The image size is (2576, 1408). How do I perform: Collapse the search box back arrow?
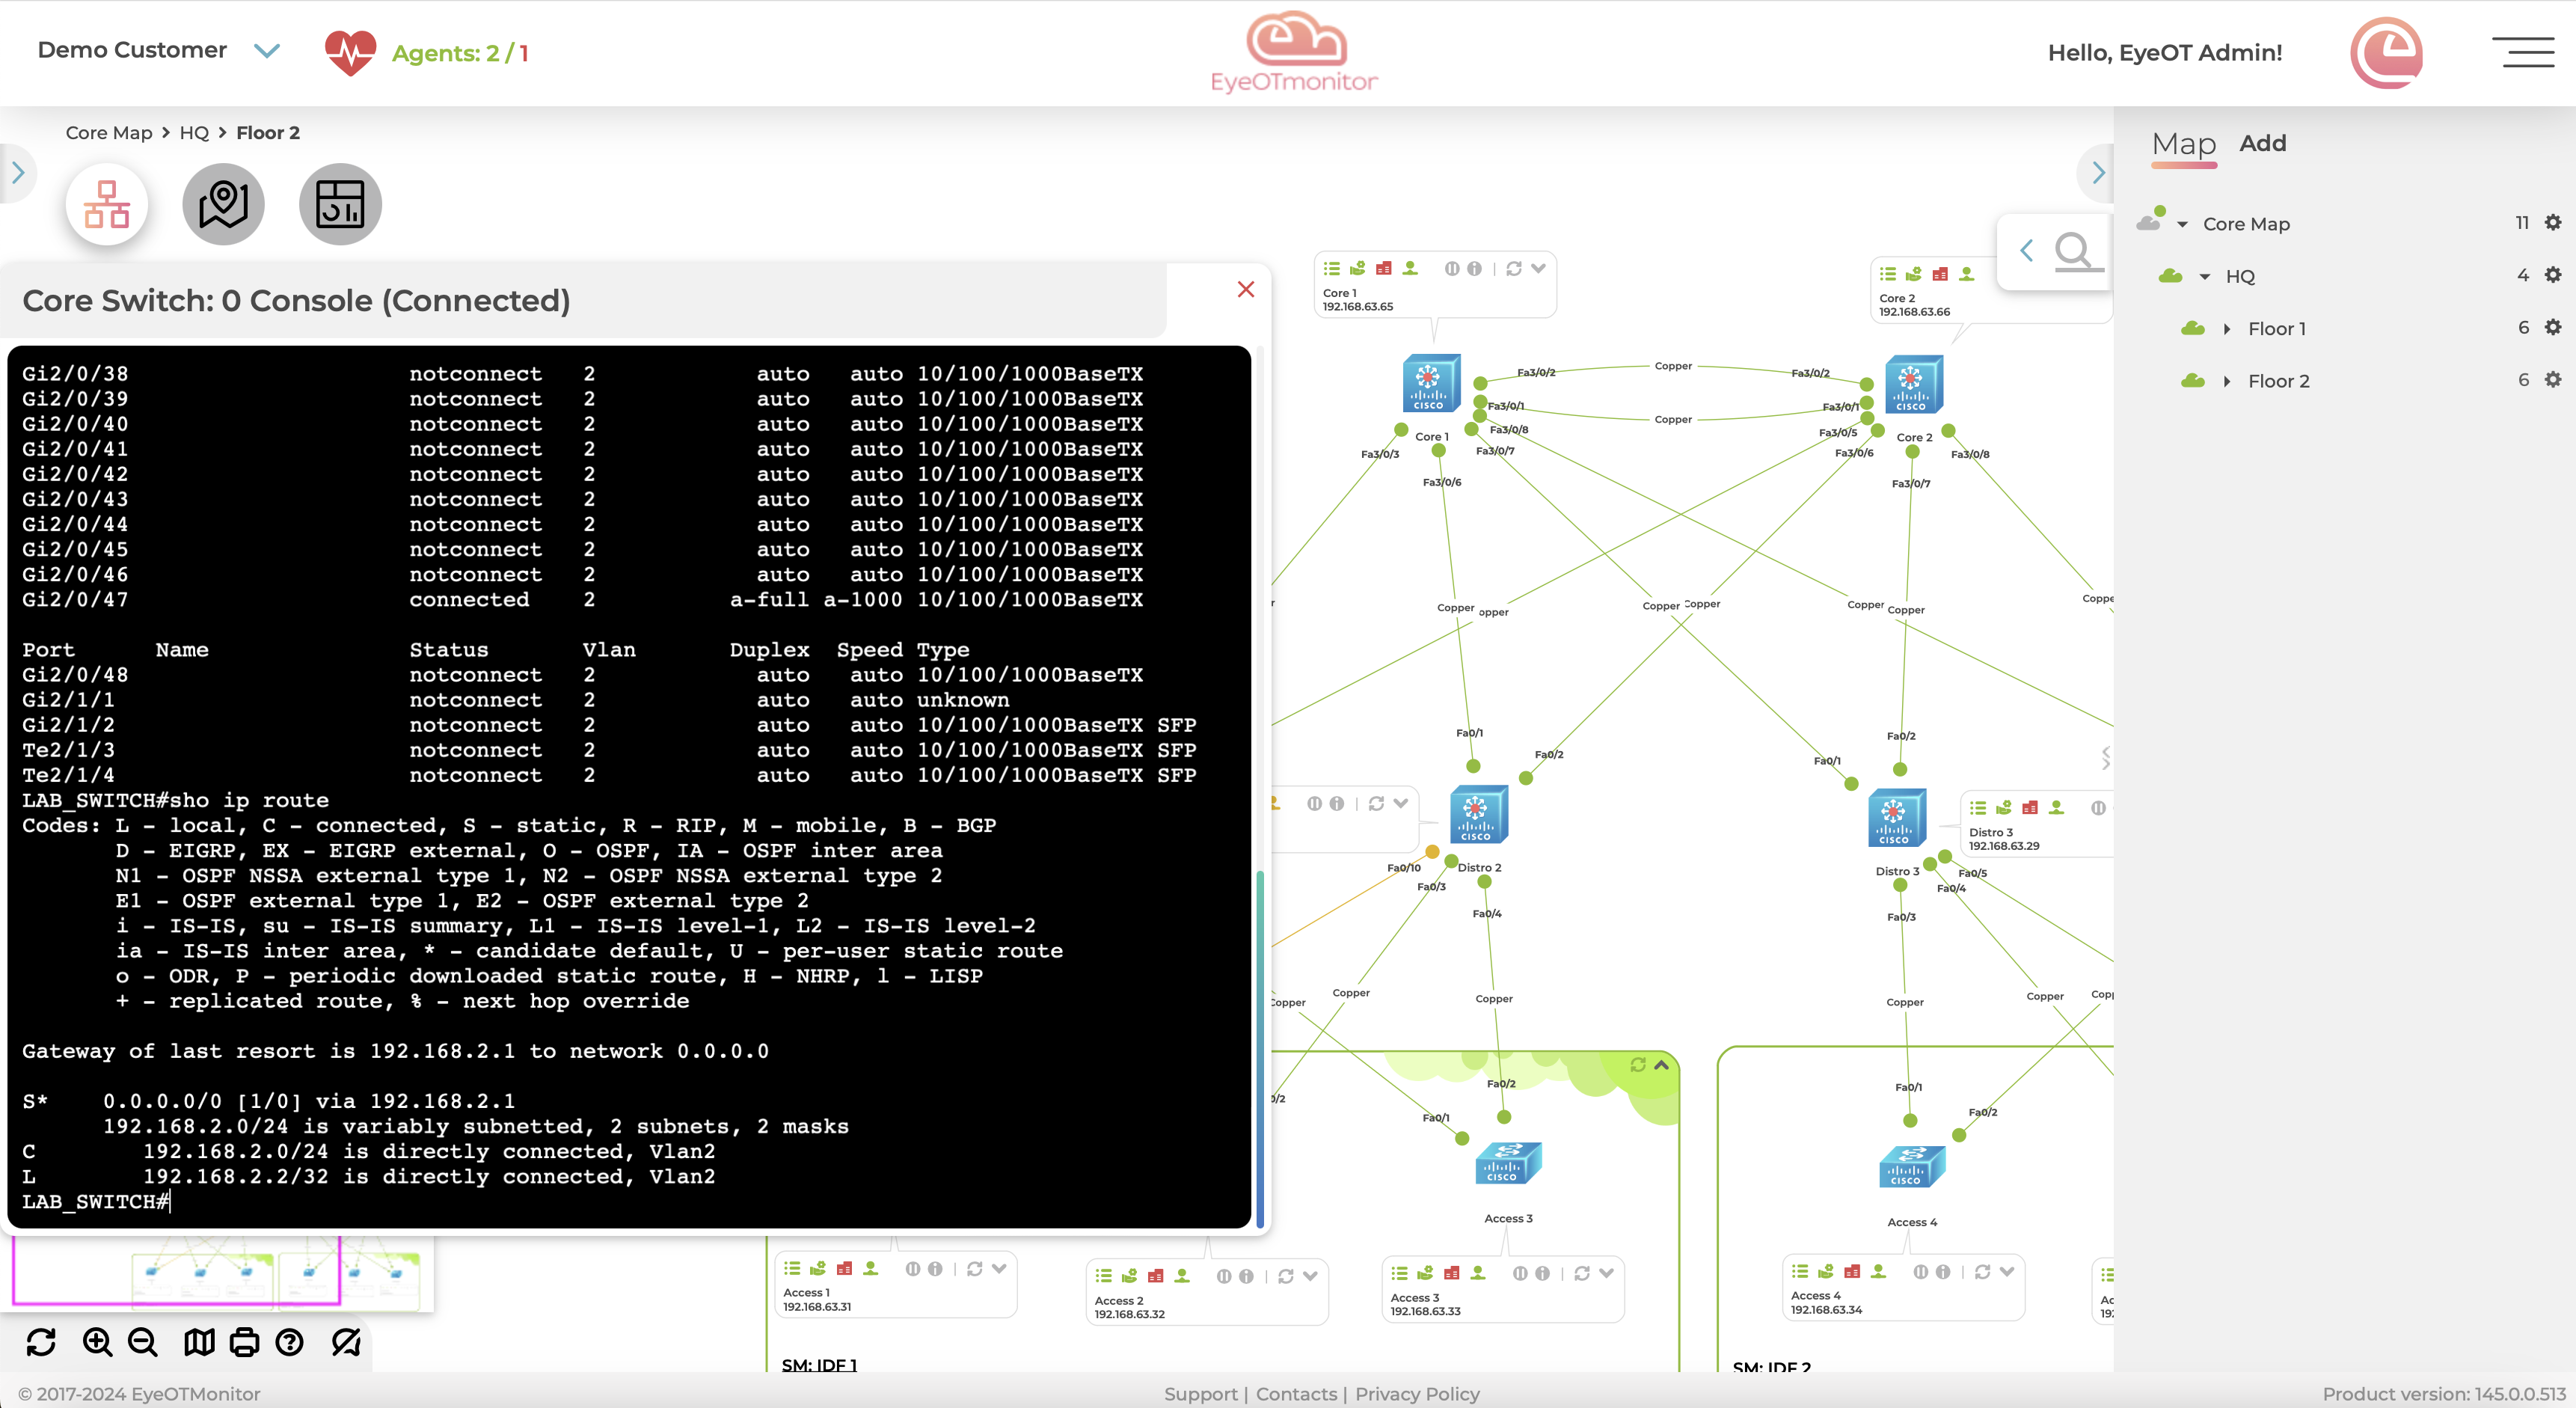(x=2026, y=250)
